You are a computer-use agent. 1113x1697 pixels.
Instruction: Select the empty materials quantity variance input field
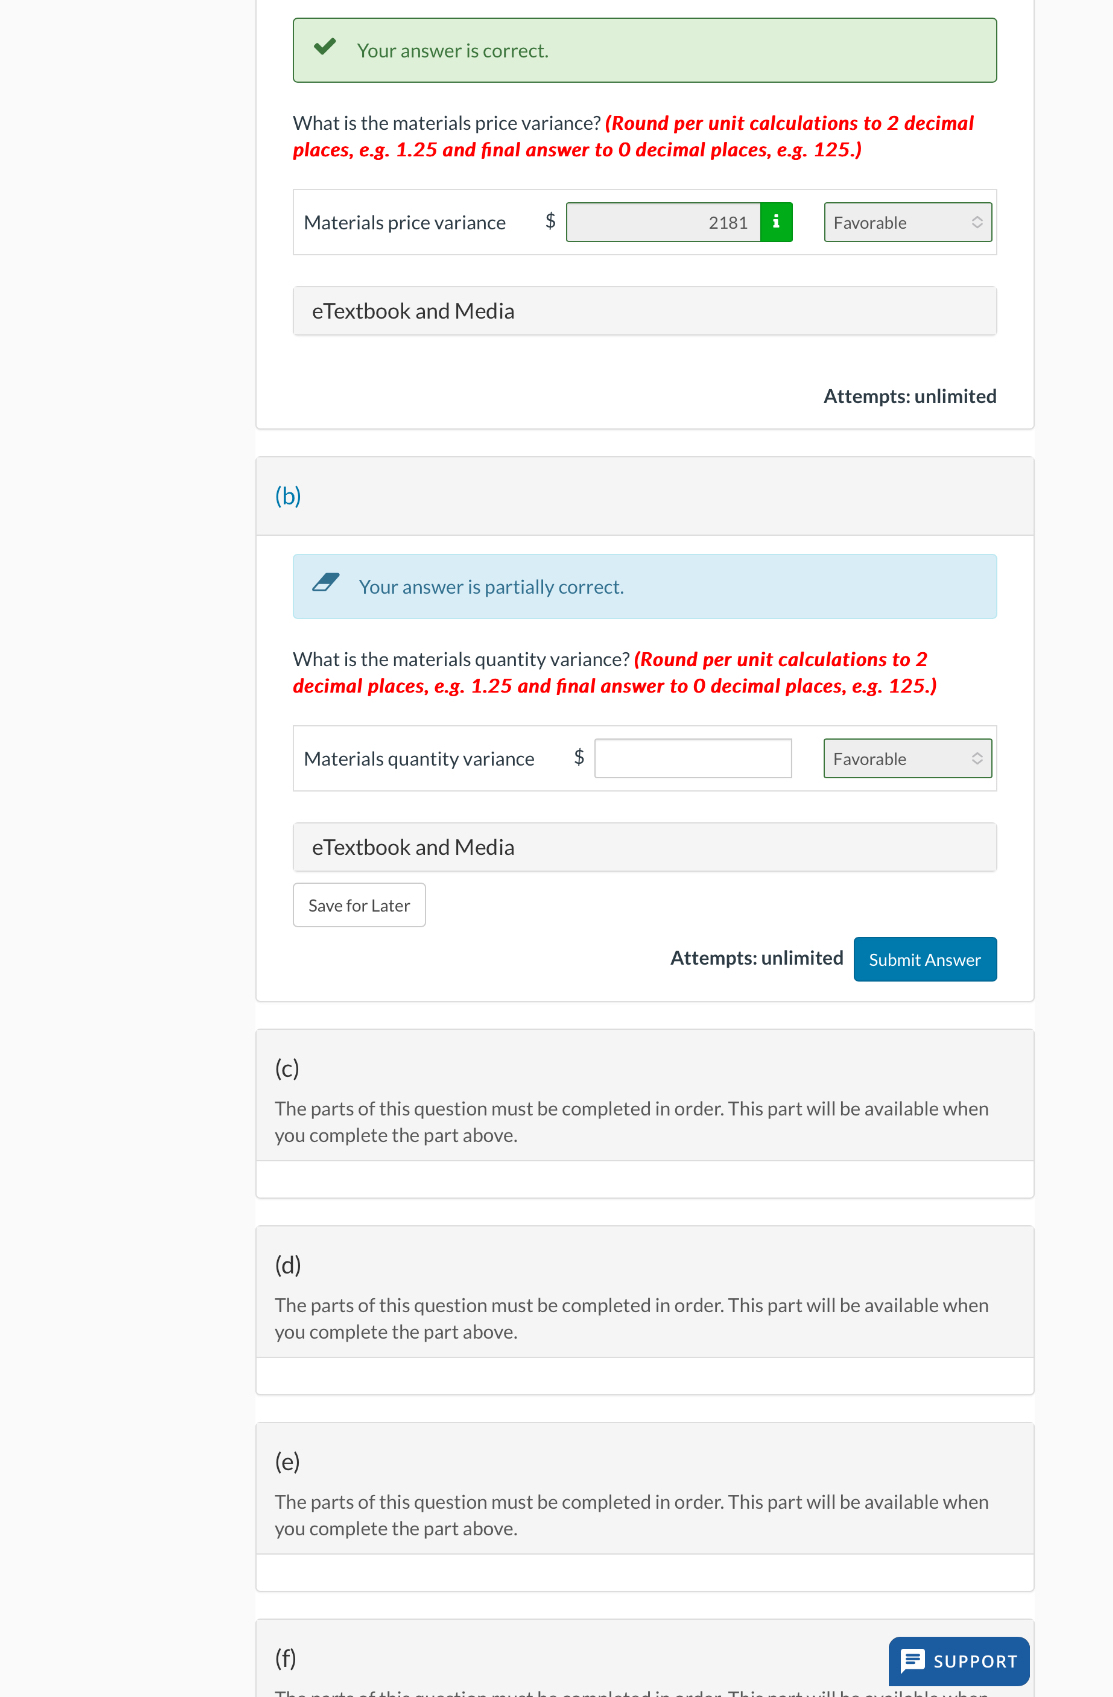click(692, 759)
